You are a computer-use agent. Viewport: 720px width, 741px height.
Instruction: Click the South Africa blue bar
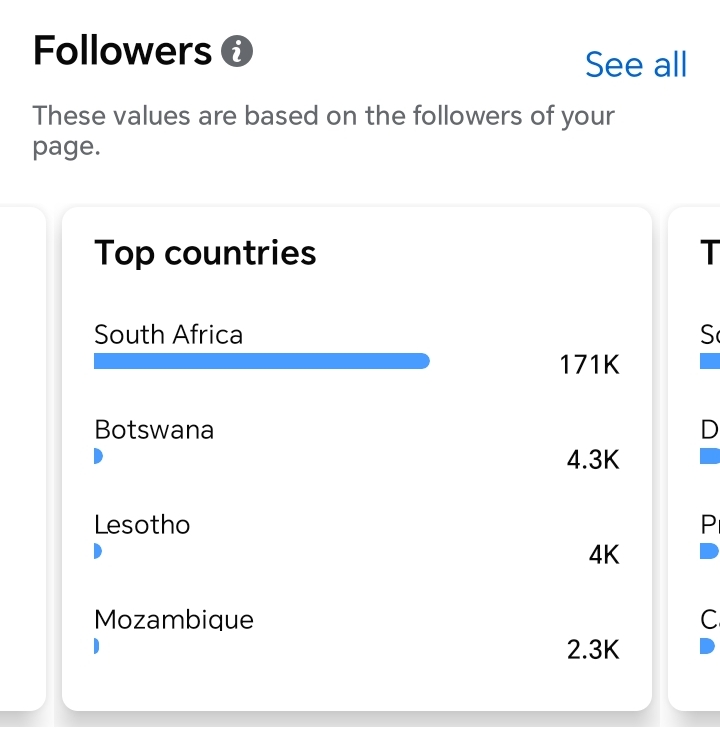pos(262,361)
